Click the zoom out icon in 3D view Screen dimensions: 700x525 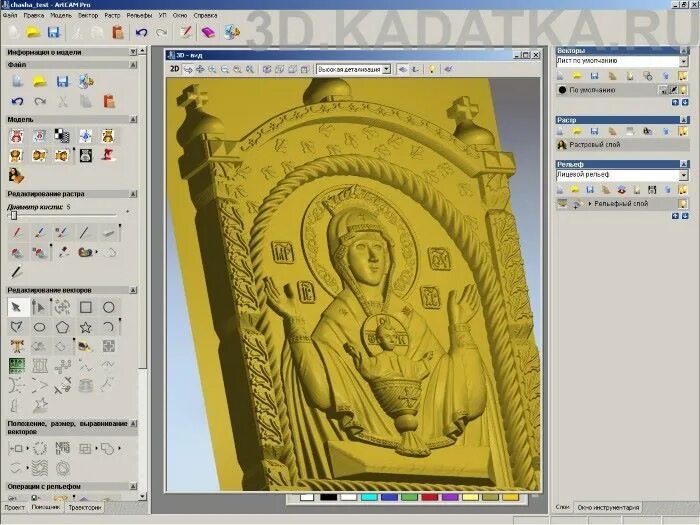225,69
